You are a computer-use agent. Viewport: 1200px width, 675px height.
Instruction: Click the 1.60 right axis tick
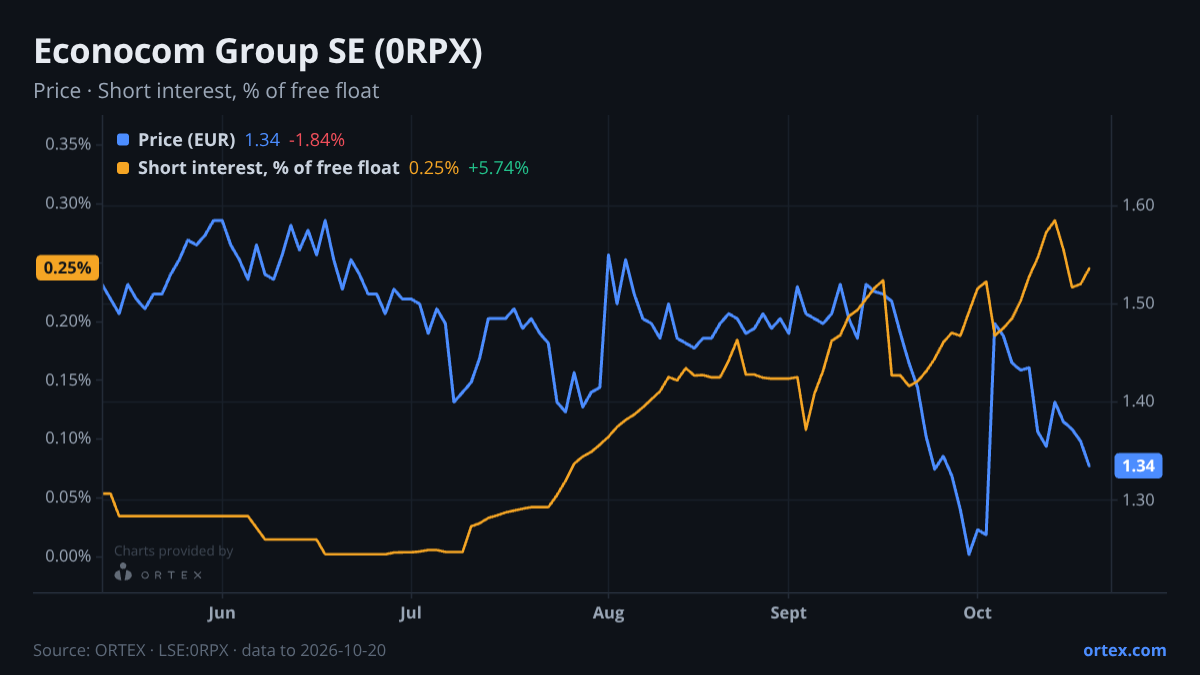(x=1138, y=205)
